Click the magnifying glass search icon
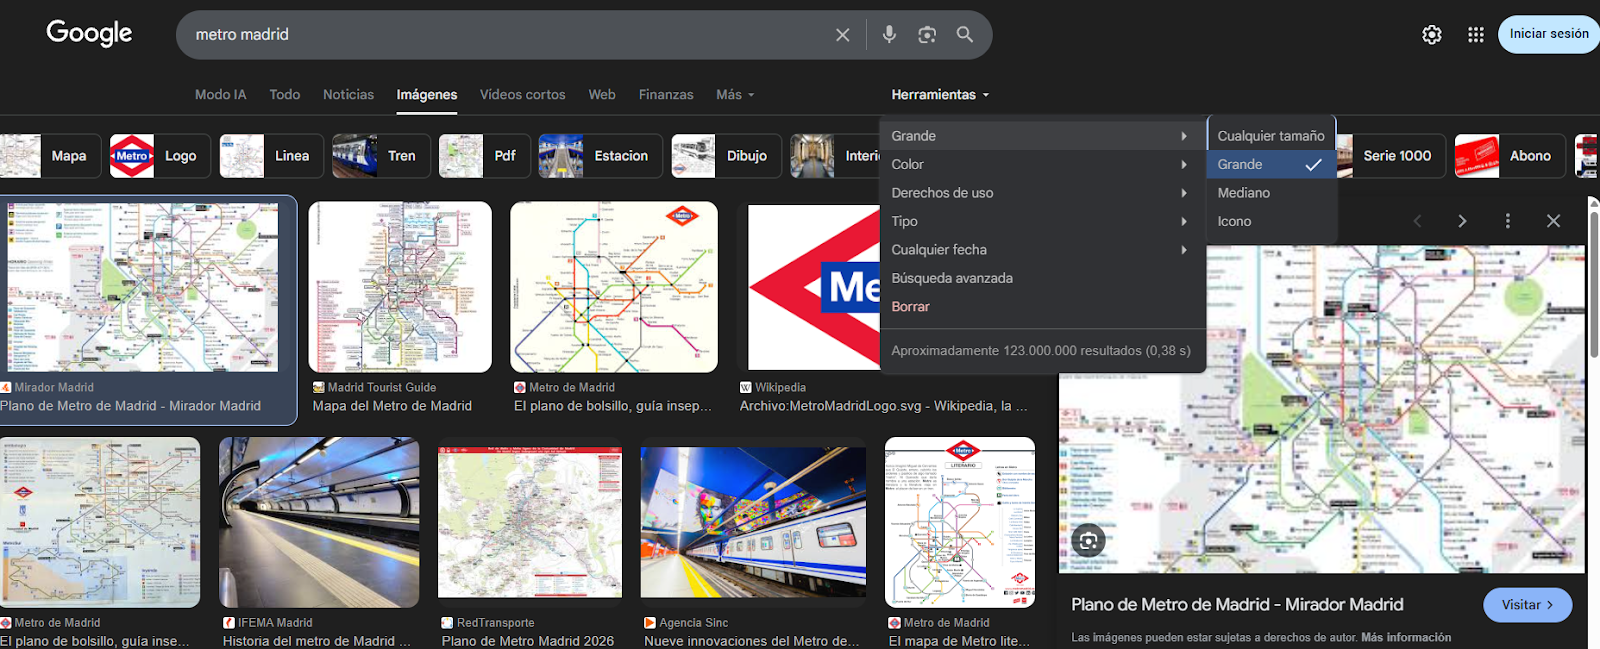Image resolution: width=1600 pixels, height=649 pixels. tap(964, 35)
